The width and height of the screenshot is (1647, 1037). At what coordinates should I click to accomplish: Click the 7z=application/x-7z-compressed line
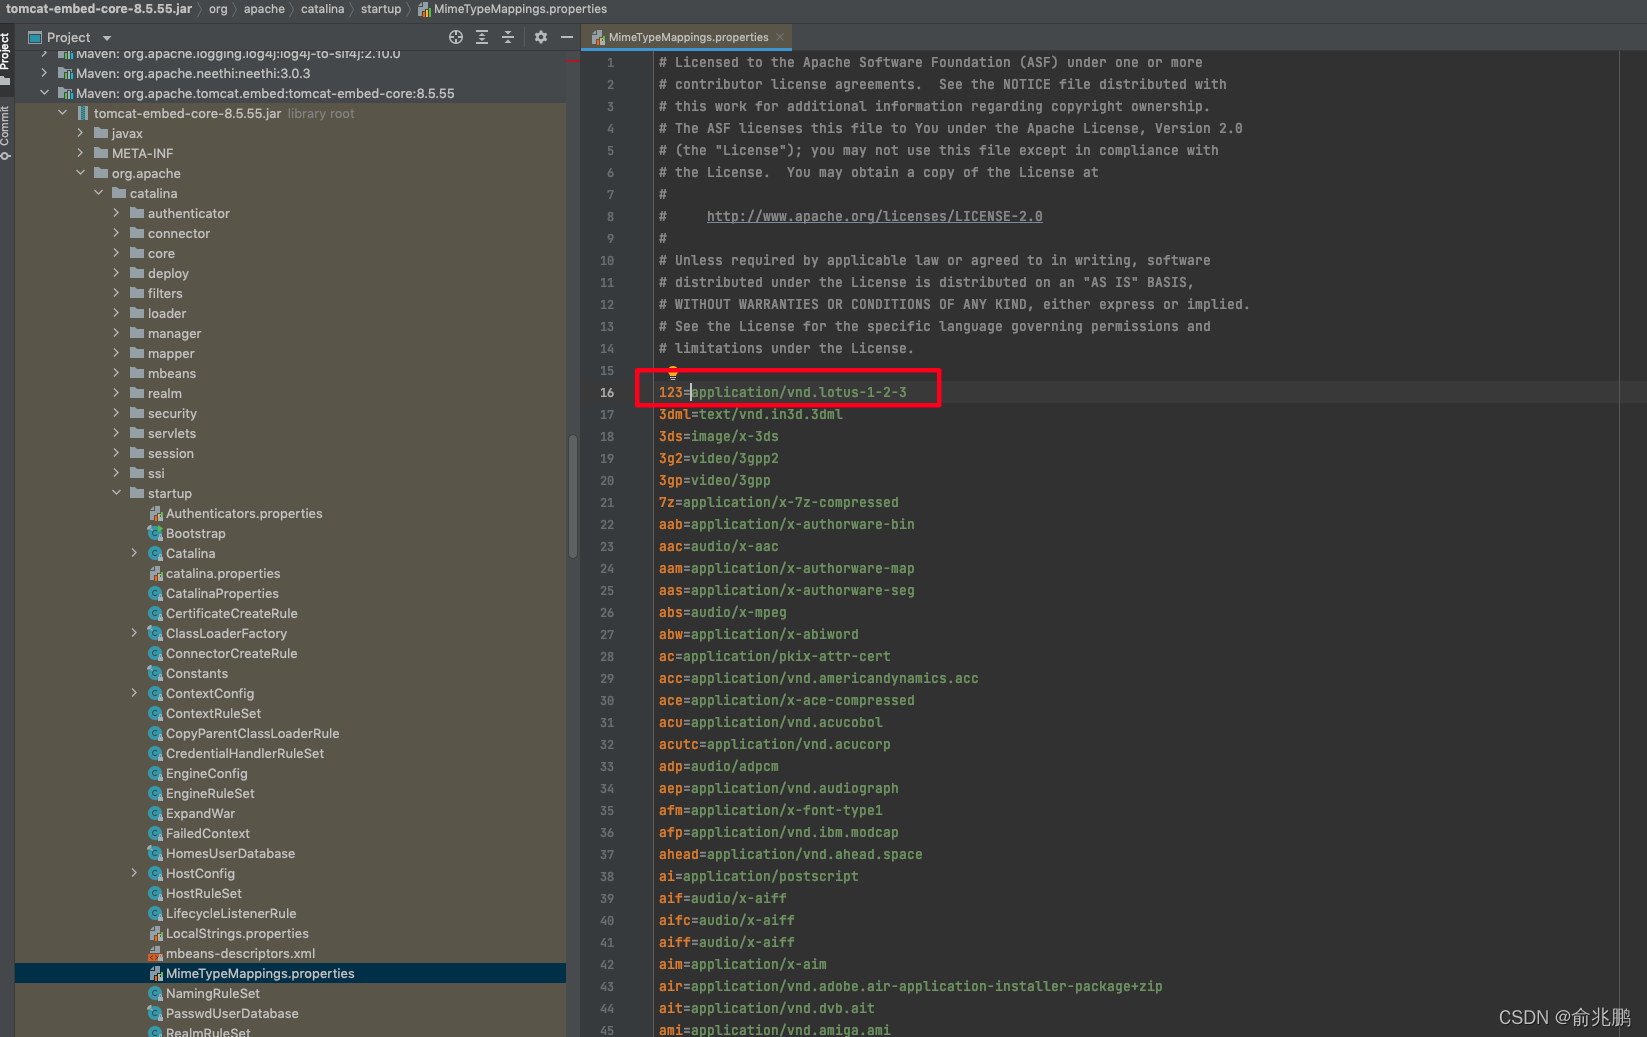[778, 502]
